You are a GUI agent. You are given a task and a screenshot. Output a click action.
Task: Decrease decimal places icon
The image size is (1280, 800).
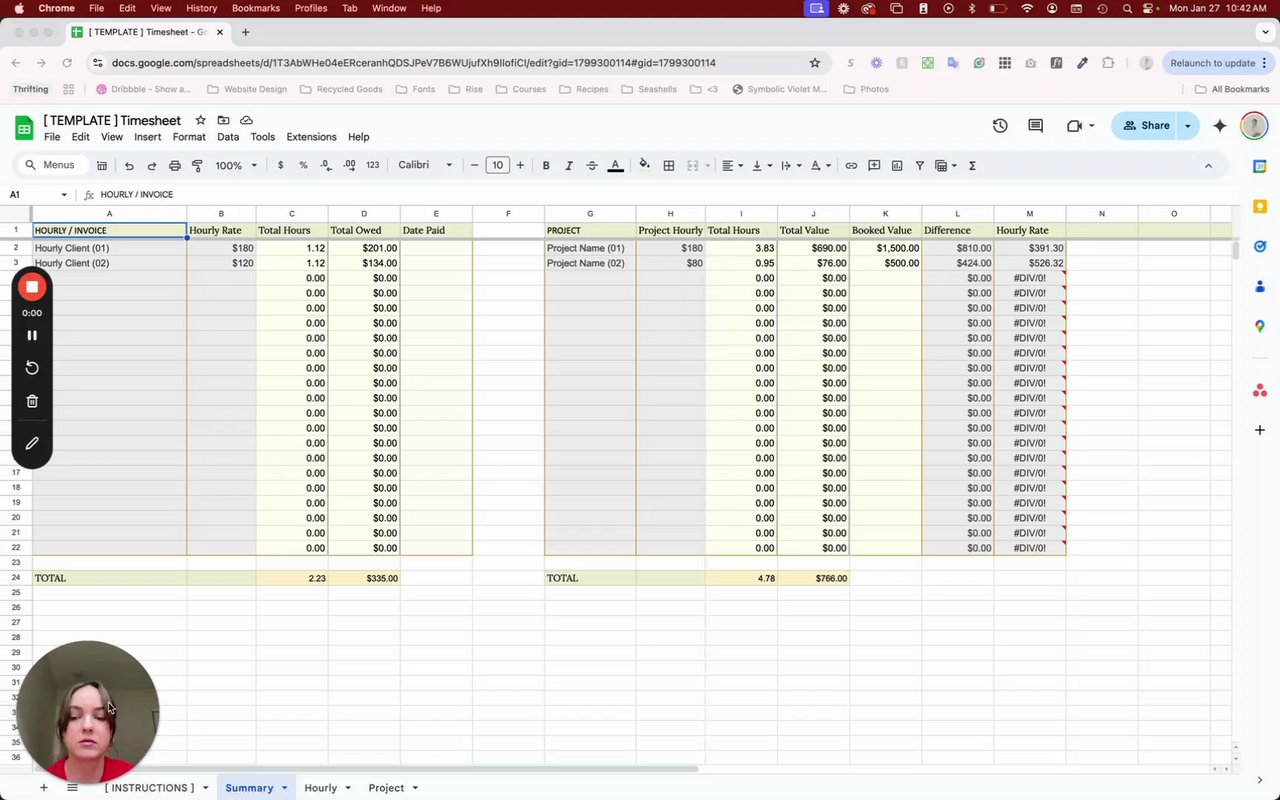coord(326,165)
